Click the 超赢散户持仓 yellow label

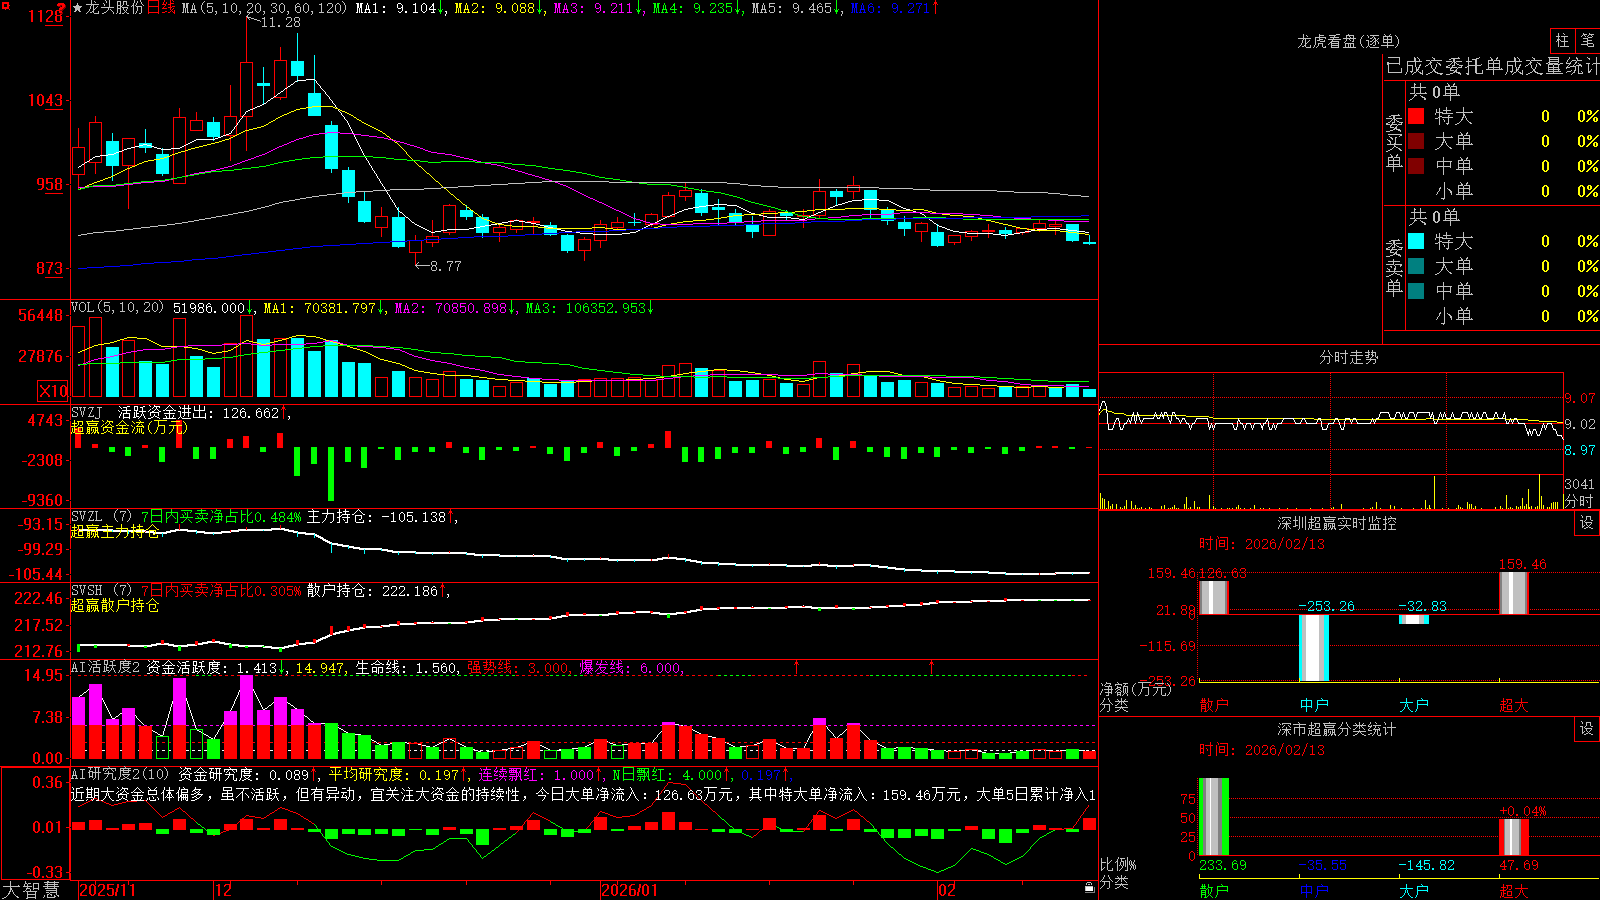[115, 605]
